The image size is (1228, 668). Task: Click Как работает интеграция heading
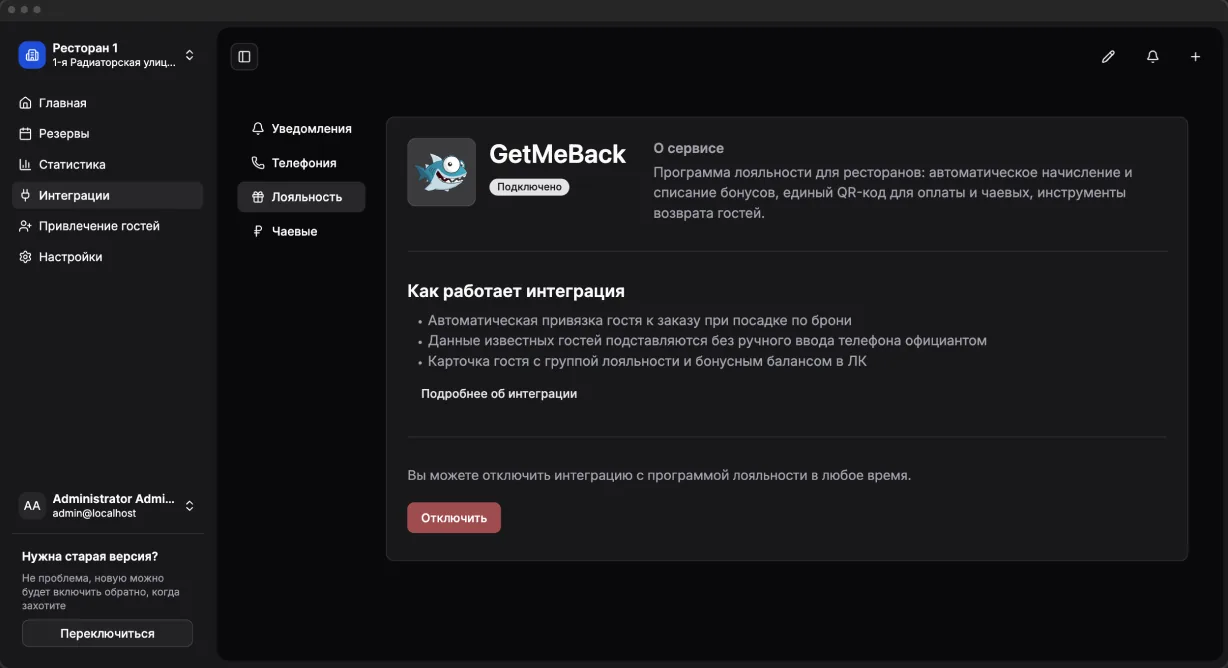pos(516,291)
